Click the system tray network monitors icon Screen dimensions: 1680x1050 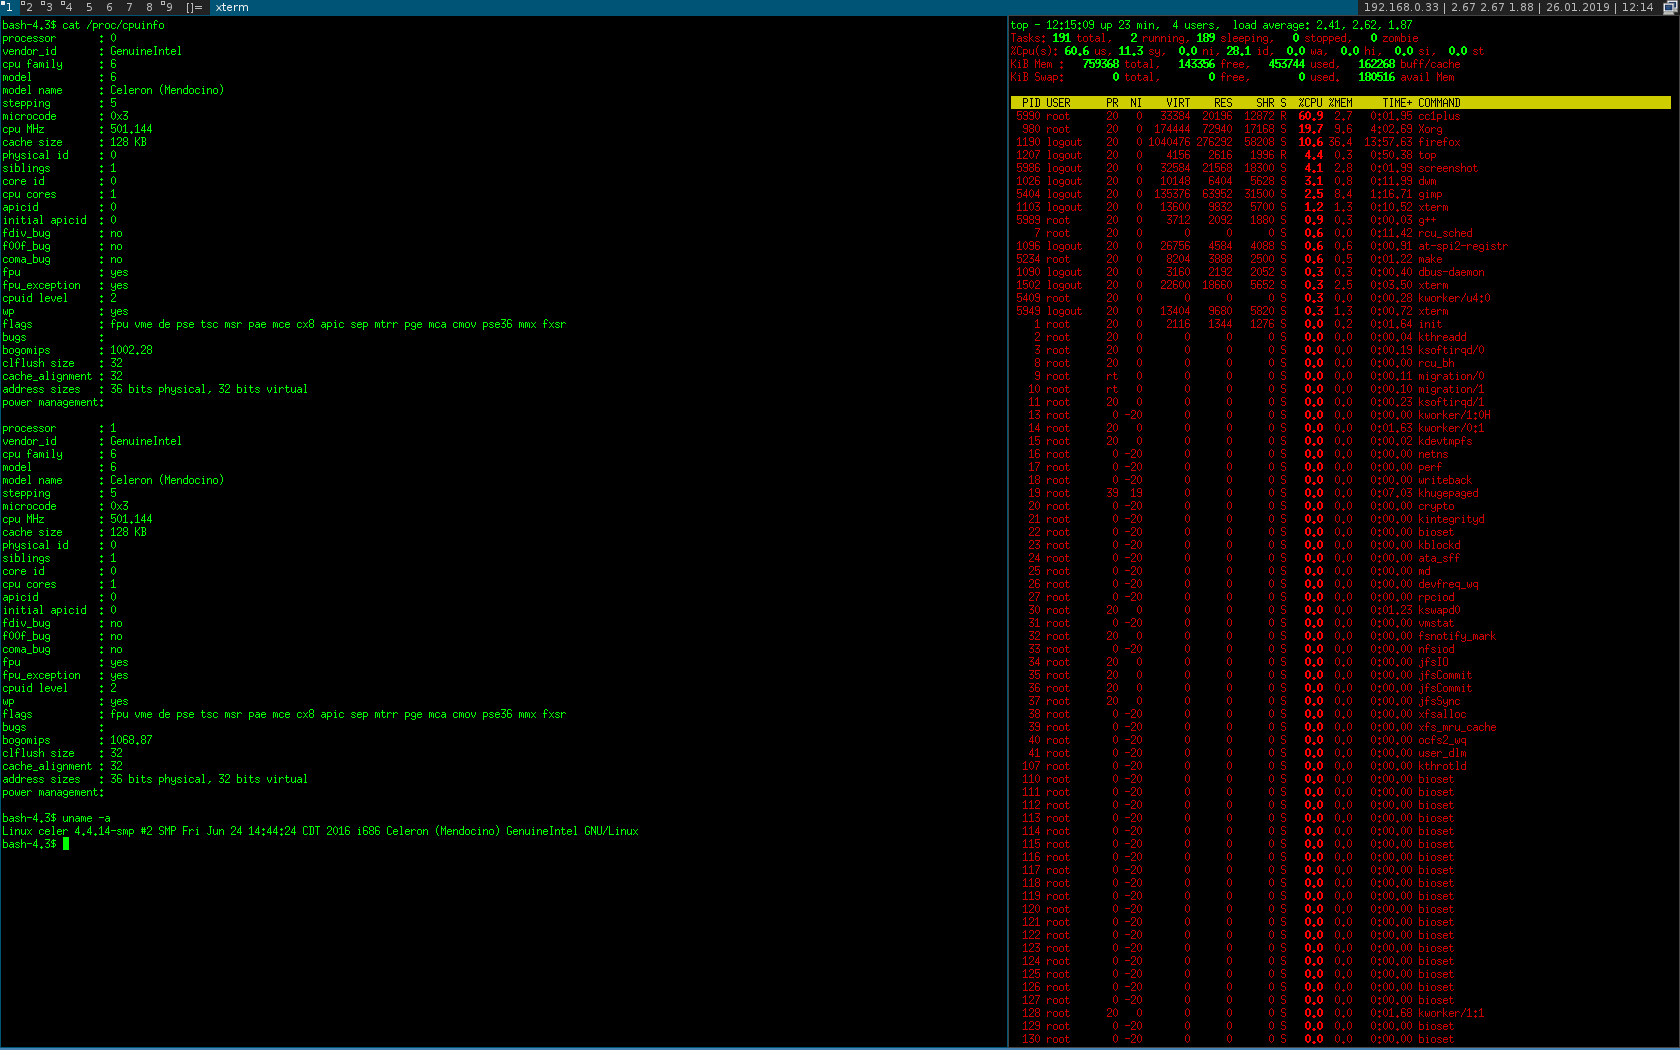pyautogui.click(x=1670, y=7)
